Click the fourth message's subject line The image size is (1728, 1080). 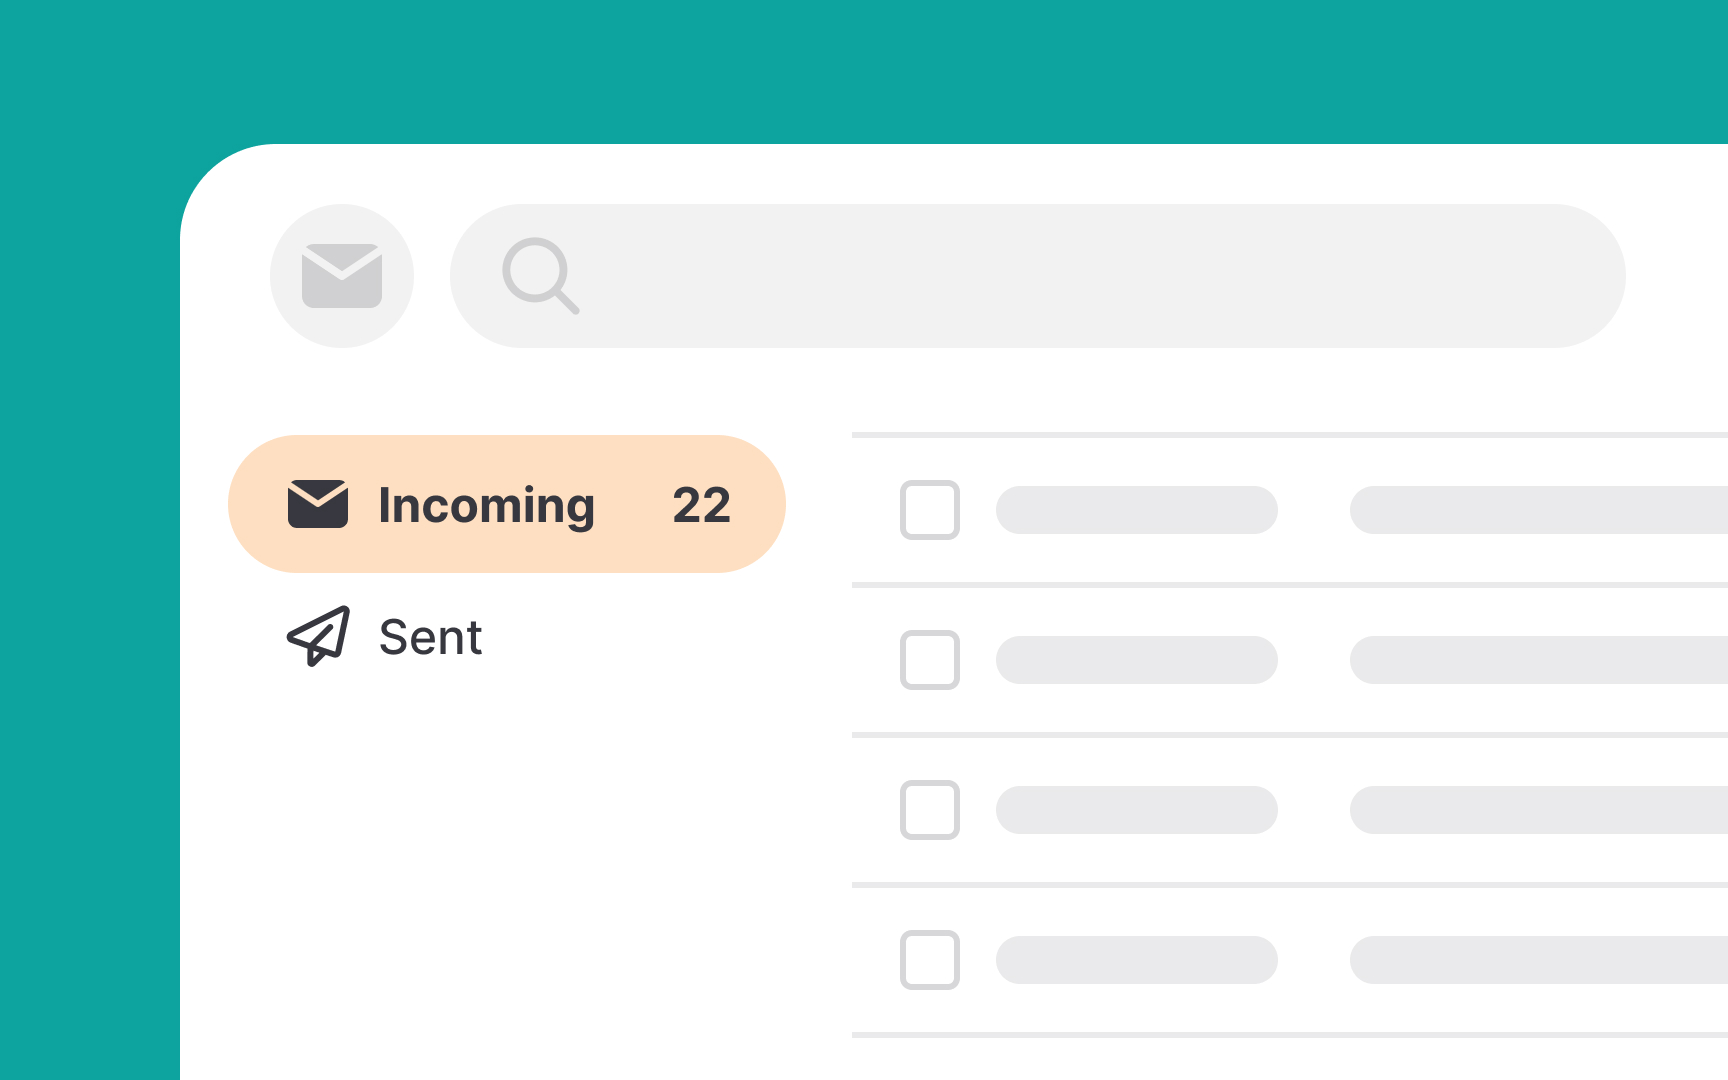[1538, 960]
